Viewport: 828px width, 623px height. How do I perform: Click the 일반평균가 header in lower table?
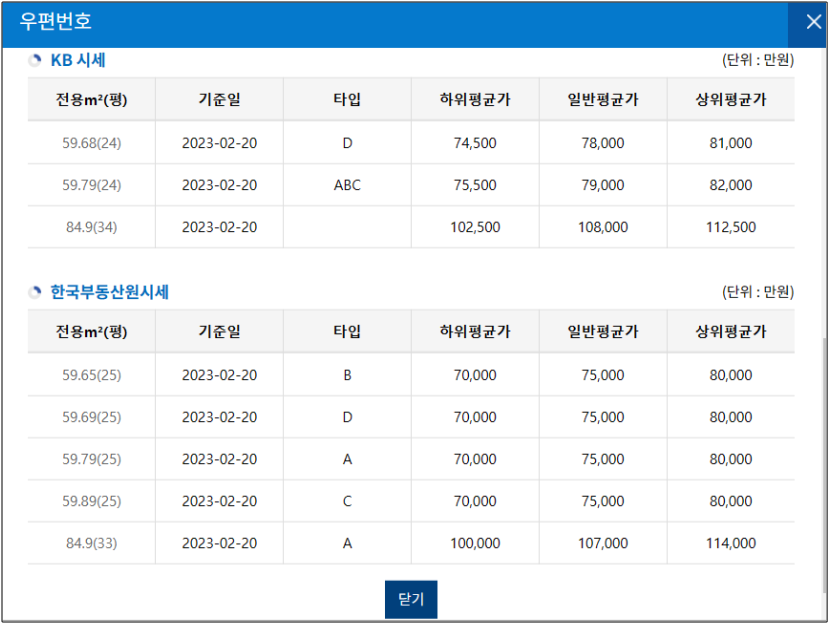pyautogui.click(x=603, y=332)
